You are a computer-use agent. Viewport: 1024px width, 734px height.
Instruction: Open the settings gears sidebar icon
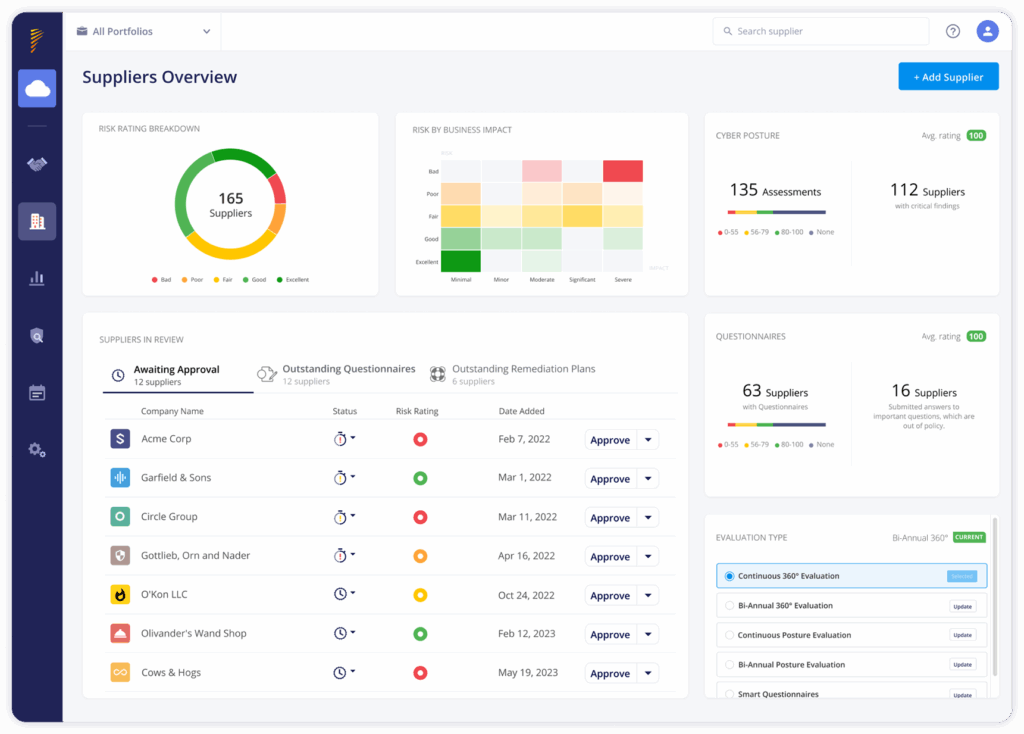[x=37, y=450]
